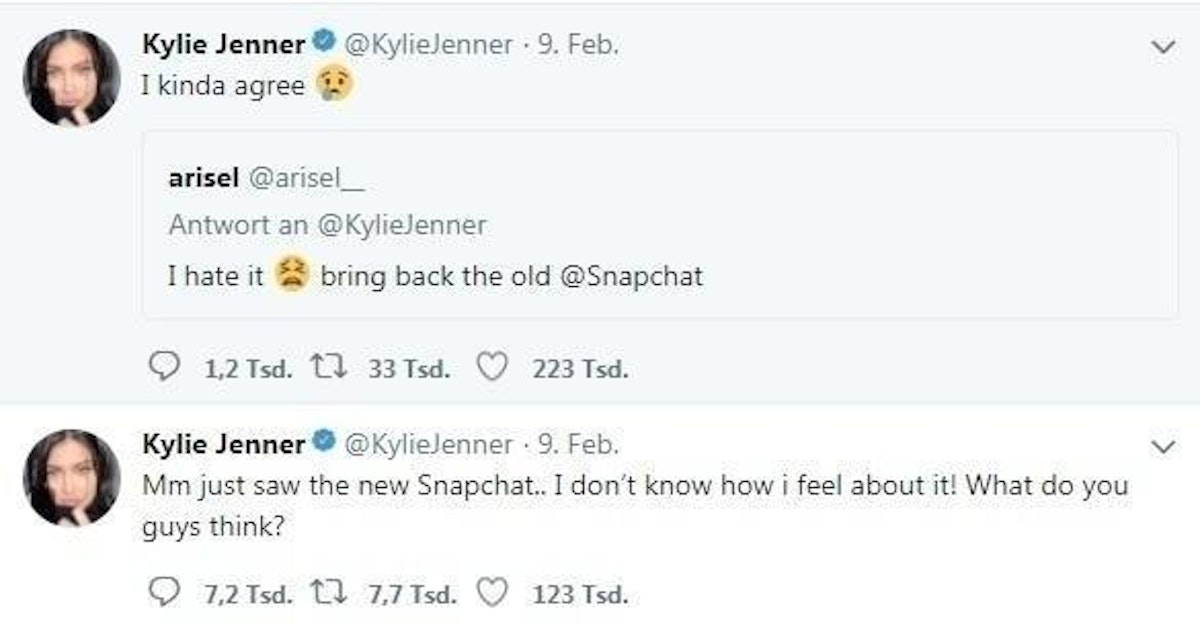Click verified badge on first Kylie Jenner tweet
The image size is (1200, 624).
click(322, 44)
